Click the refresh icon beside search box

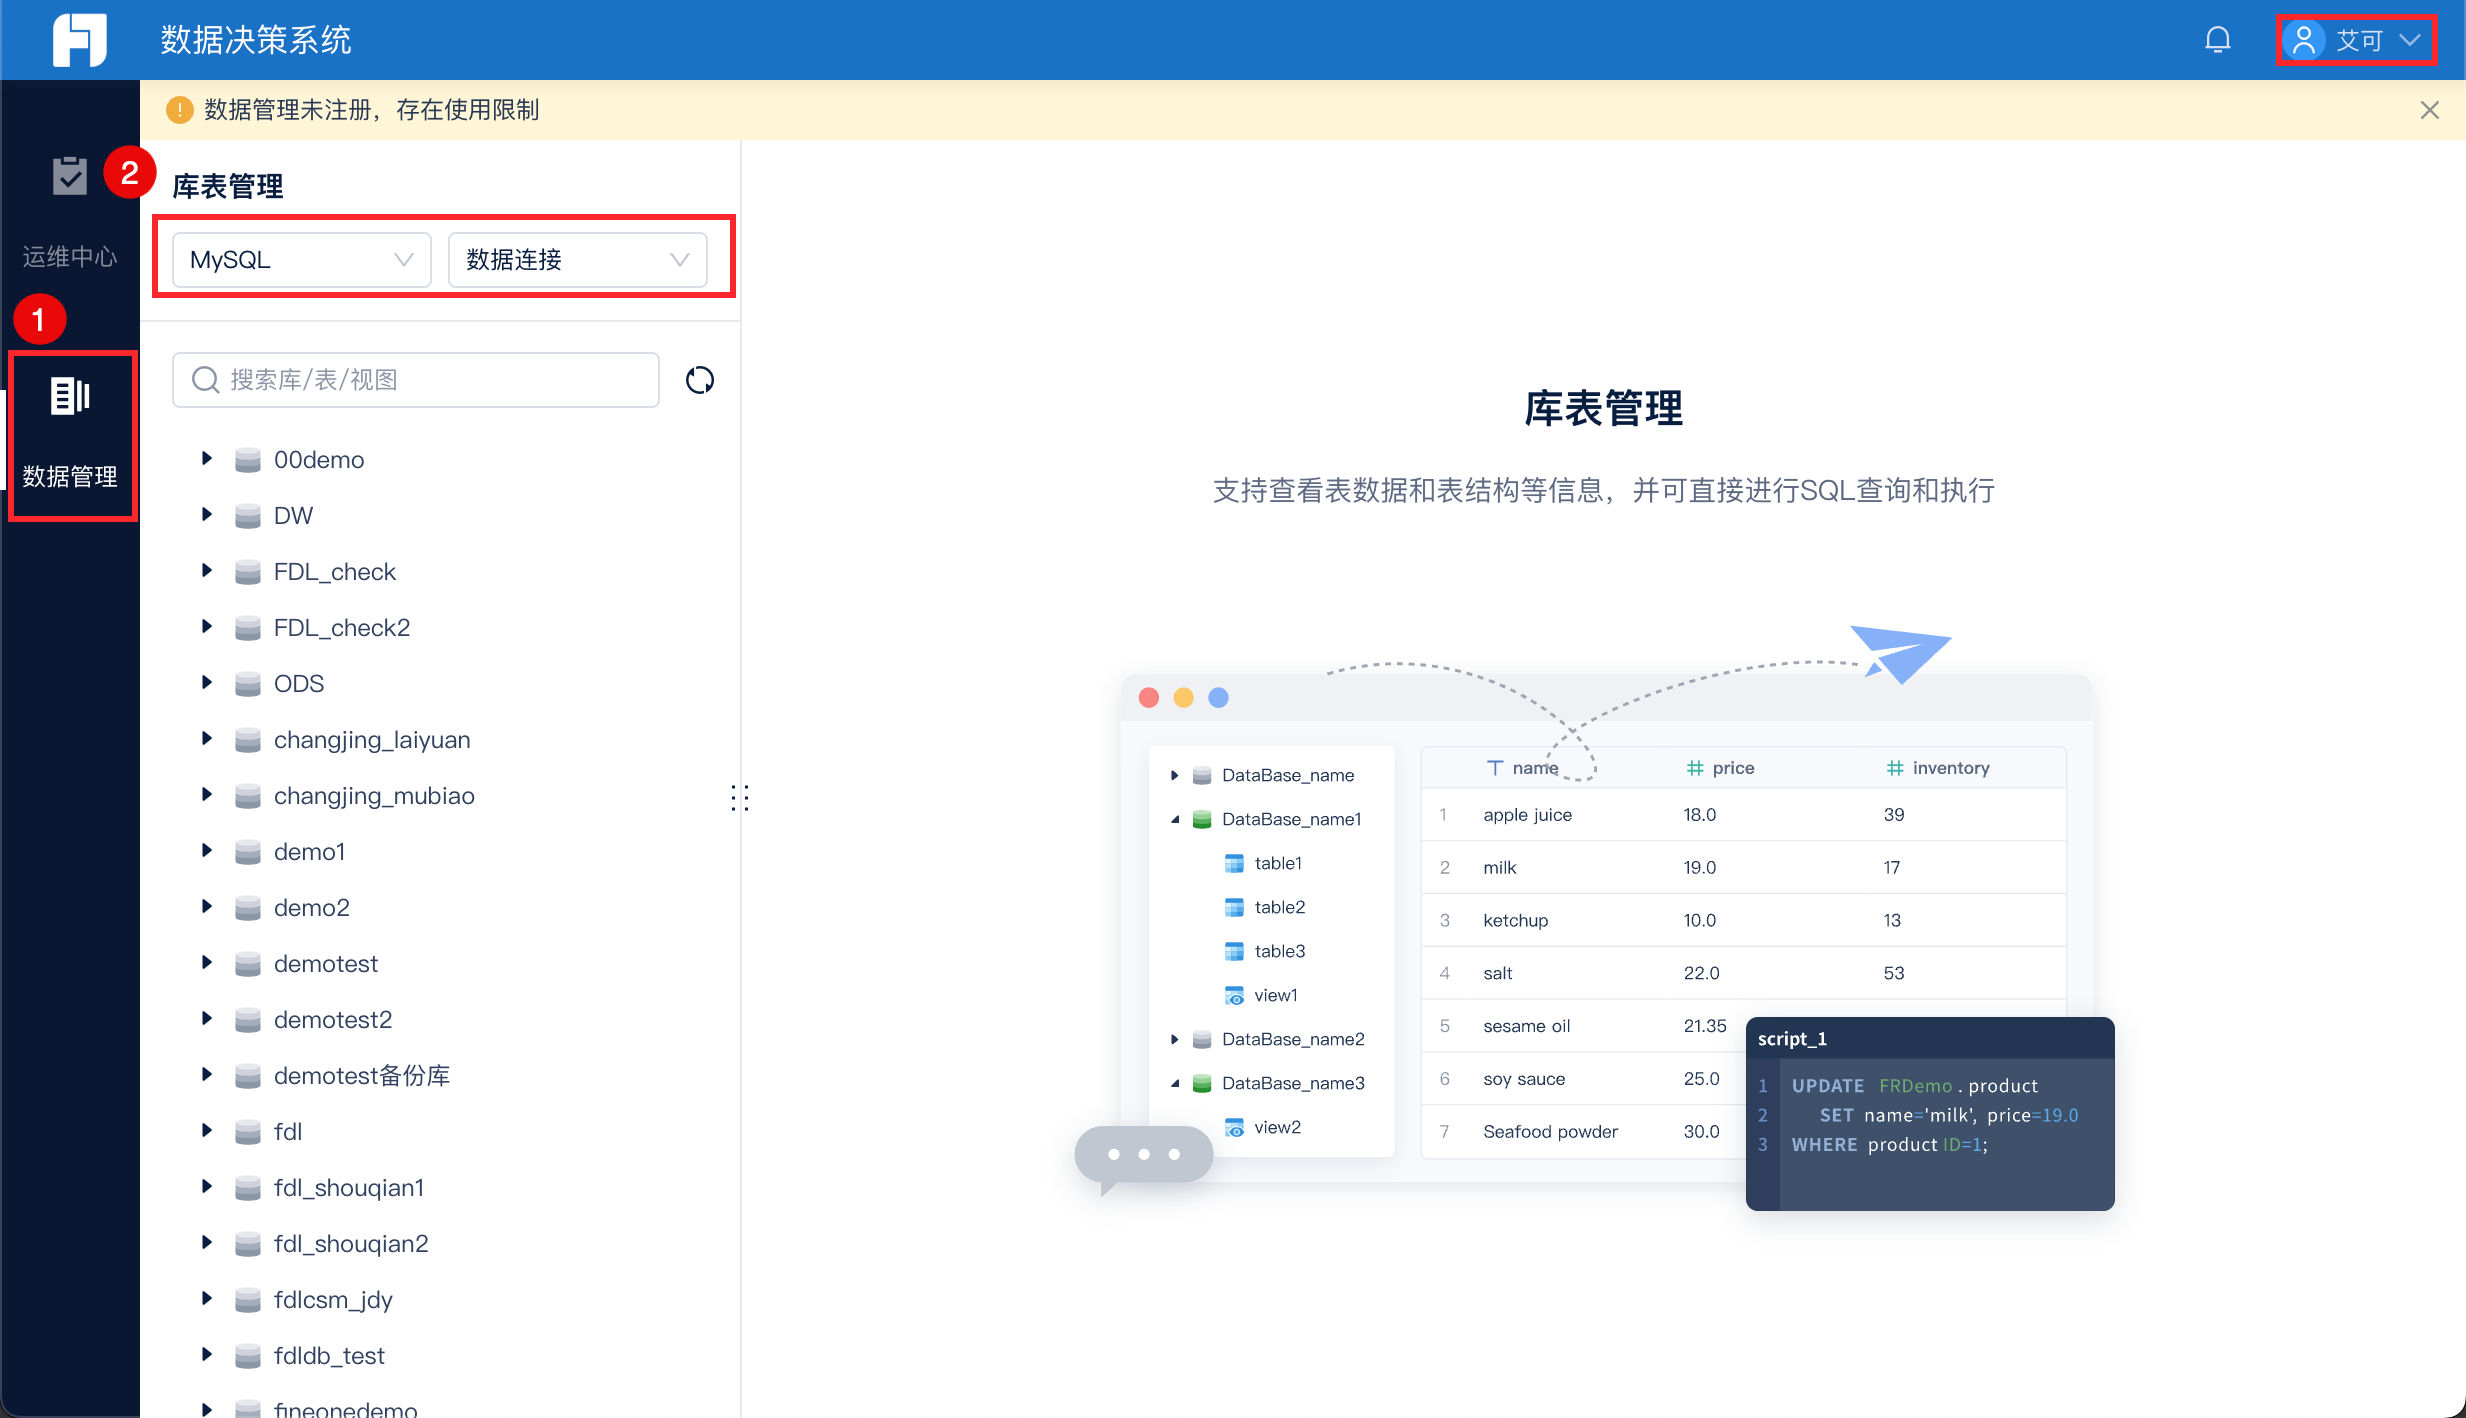pyautogui.click(x=699, y=380)
